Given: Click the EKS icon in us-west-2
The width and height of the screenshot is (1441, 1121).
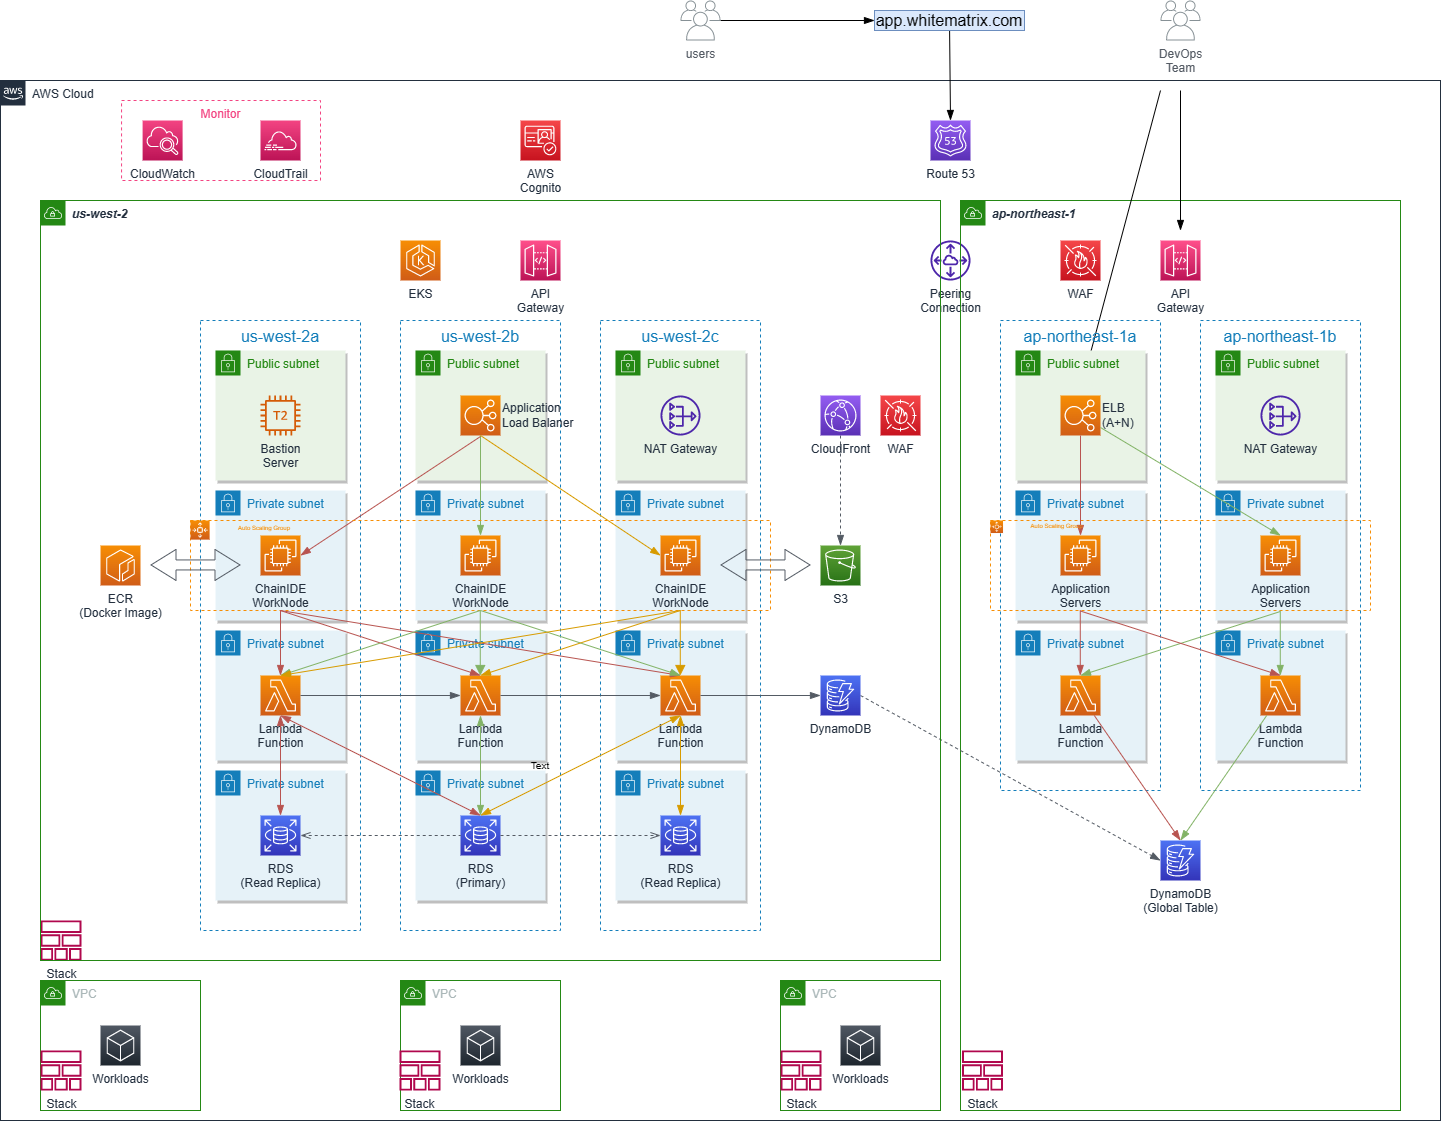Looking at the screenshot, I should [x=420, y=261].
